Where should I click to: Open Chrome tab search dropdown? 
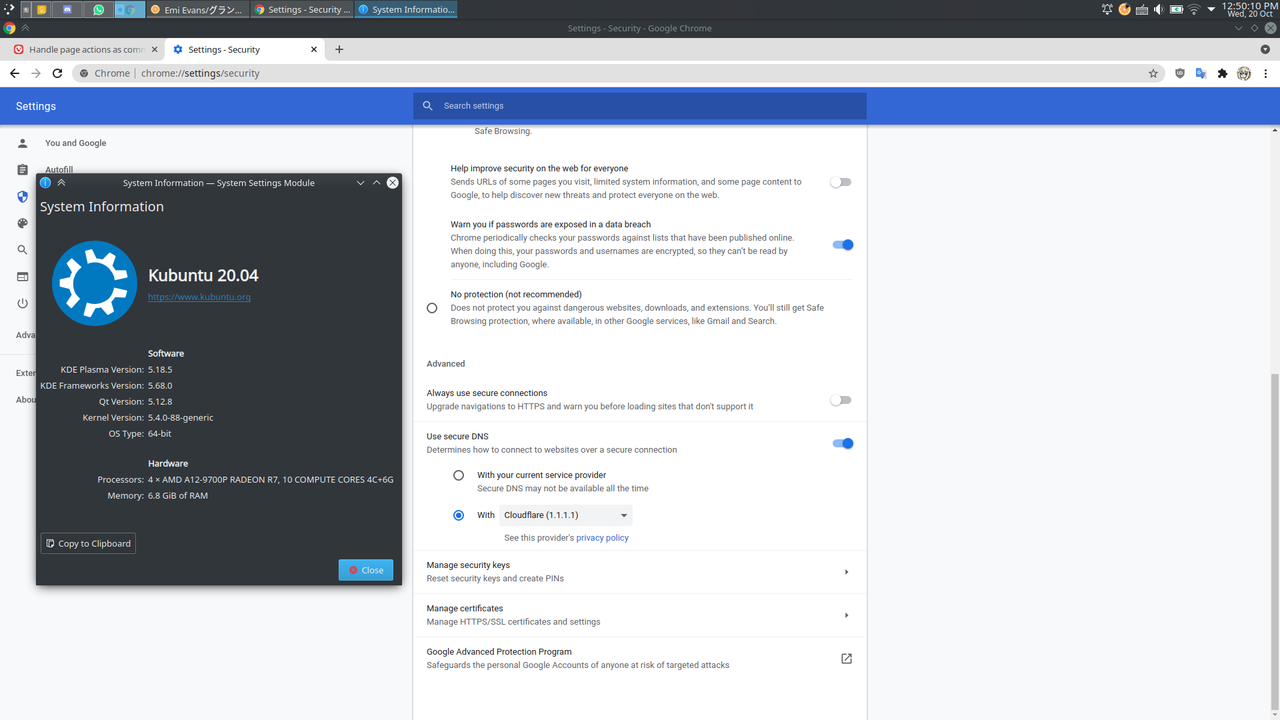1265,49
